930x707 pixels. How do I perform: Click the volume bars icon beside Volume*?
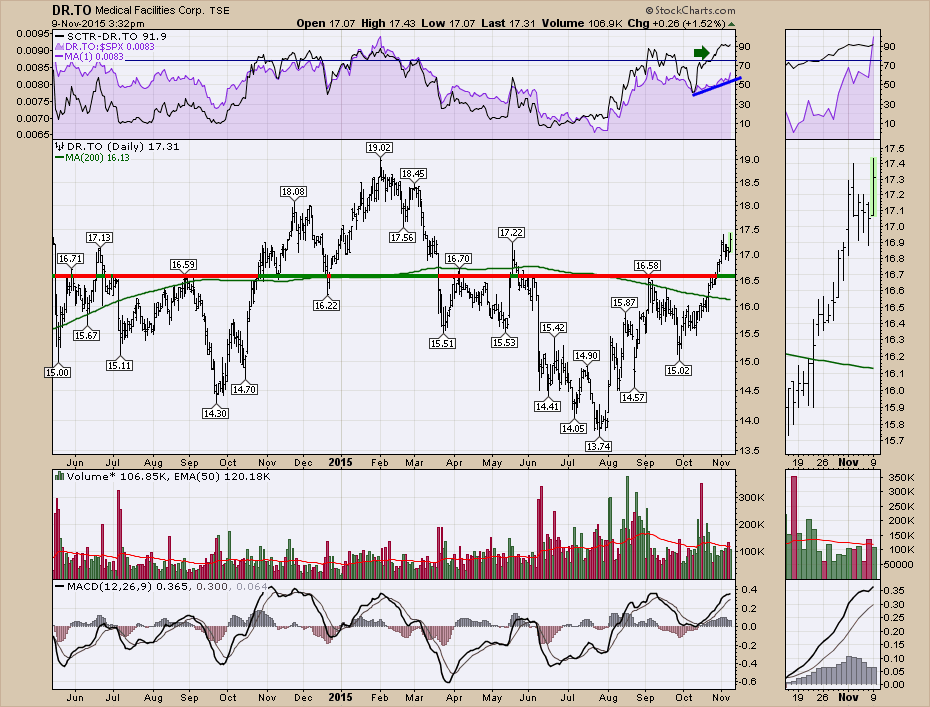pyautogui.click(x=59, y=476)
